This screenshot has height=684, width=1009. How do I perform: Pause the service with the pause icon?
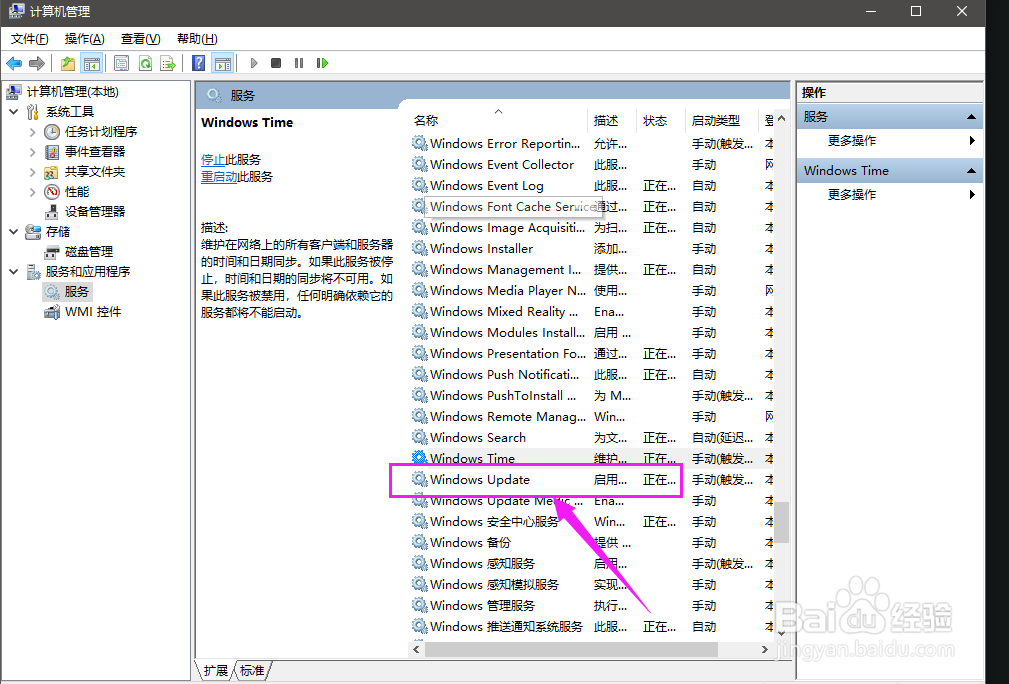coord(299,63)
